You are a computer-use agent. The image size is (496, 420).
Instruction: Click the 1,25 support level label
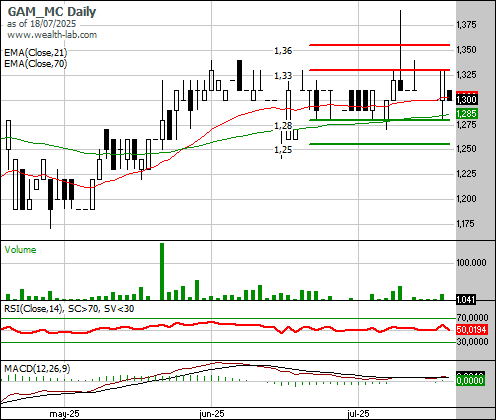283,150
